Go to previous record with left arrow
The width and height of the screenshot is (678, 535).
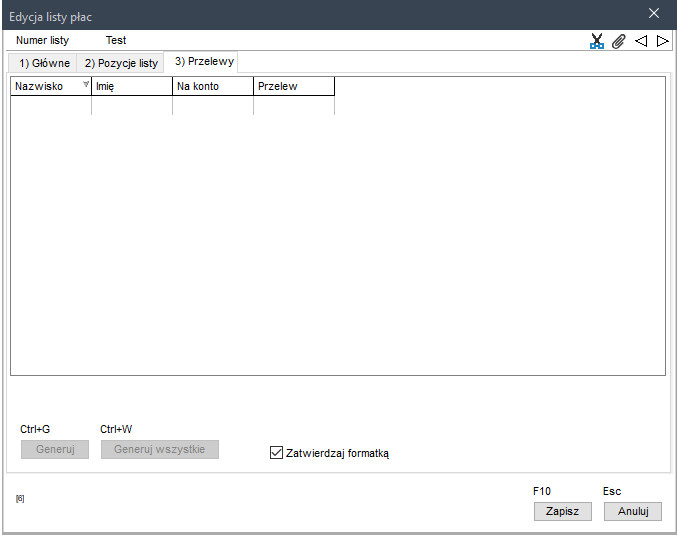click(641, 41)
